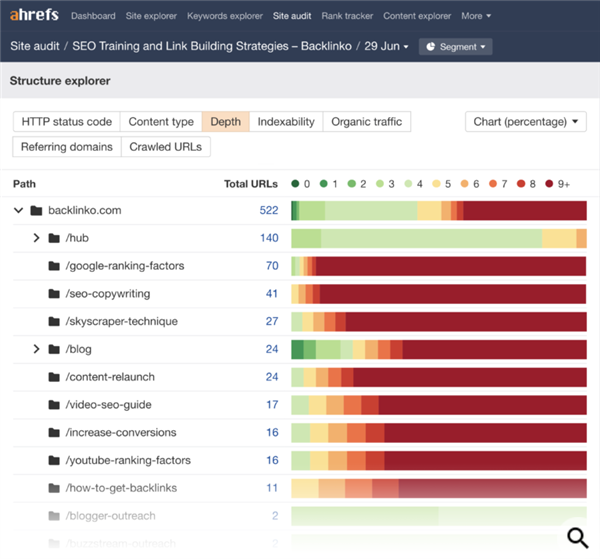Select the Depth filter toggle
The width and height of the screenshot is (600, 559).
click(225, 122)
